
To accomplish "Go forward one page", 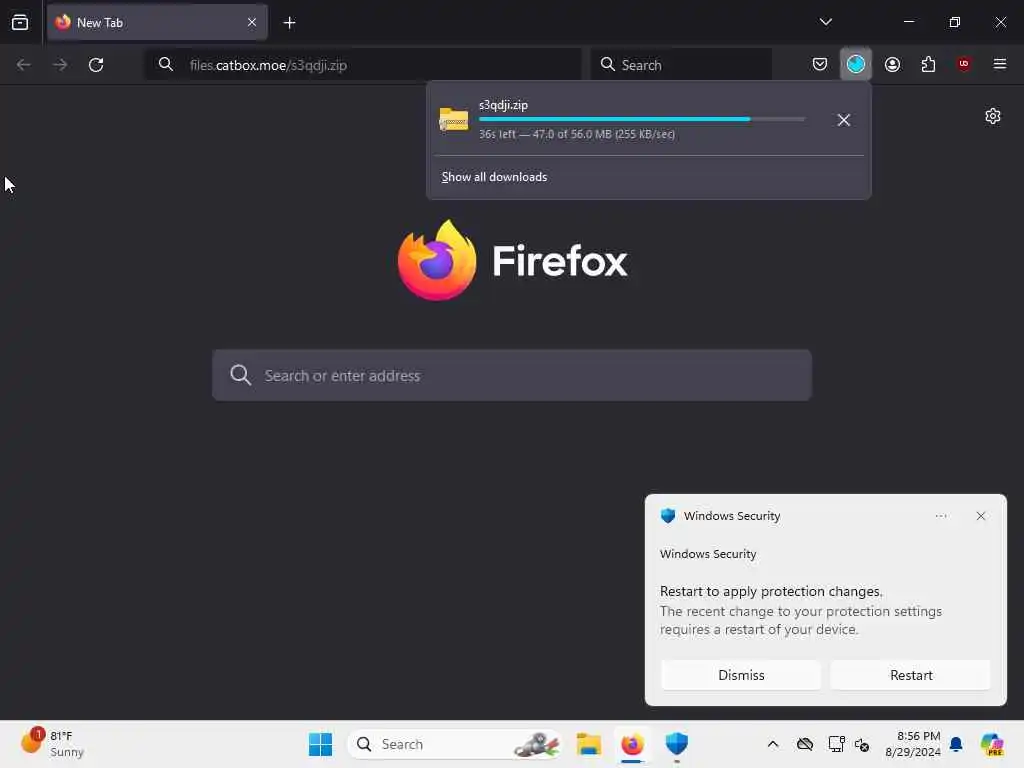I will pos(59,65).
